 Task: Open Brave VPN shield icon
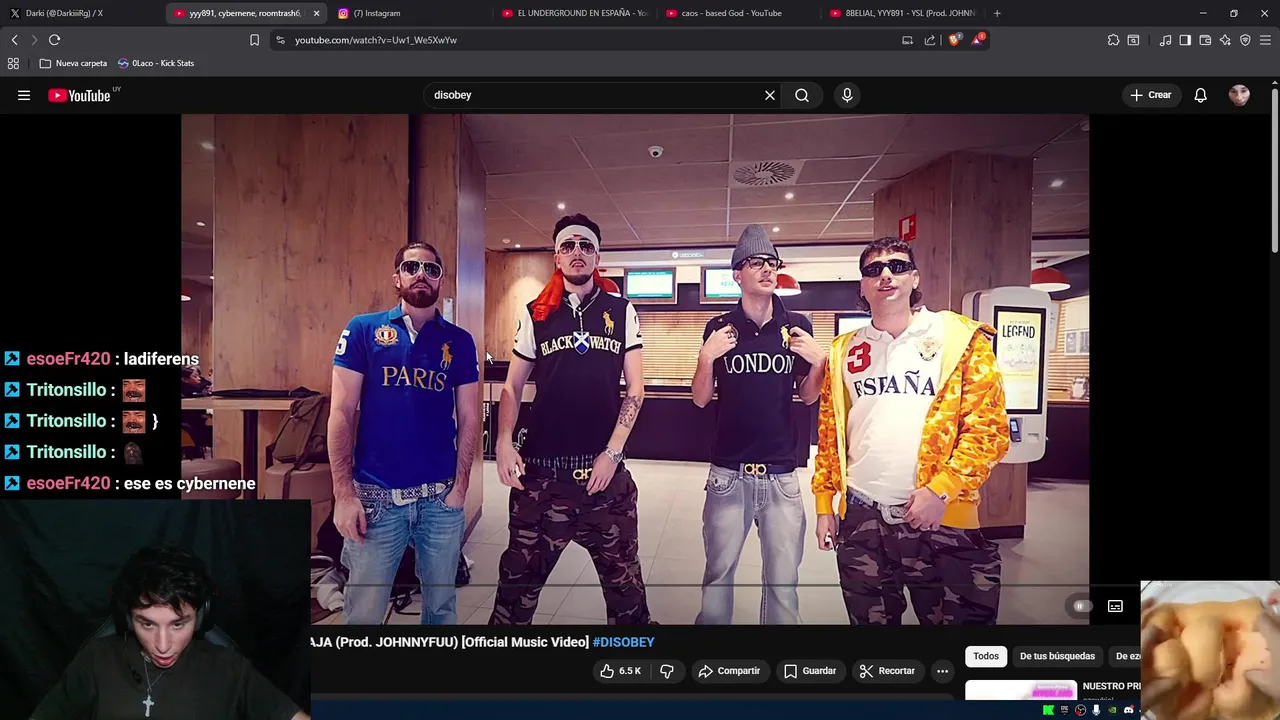pos(1245,40)
